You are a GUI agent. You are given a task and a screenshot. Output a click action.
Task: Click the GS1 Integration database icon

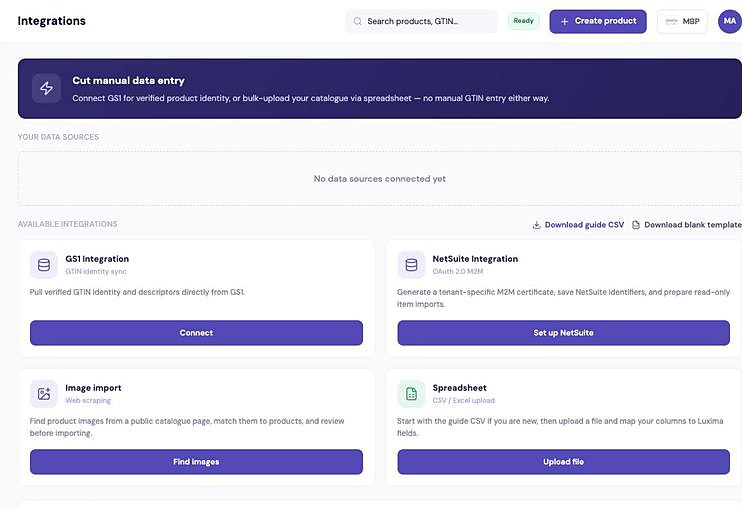pyautogui.click(x=44, y=265)
